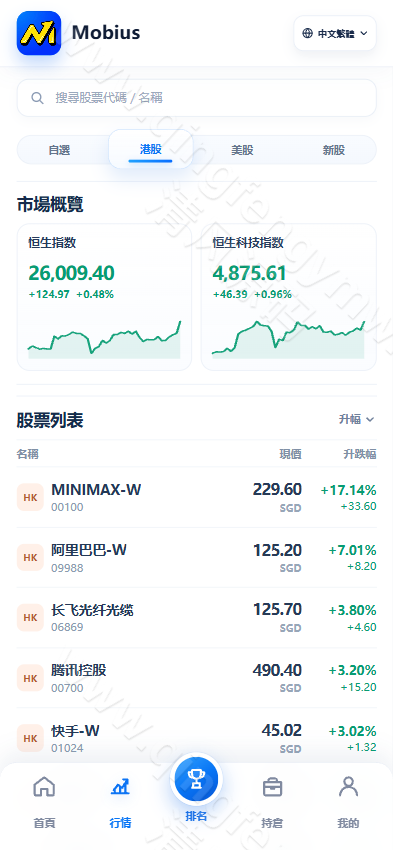Click the search magnifier icon
393x850 pixels.
point(37,98)
